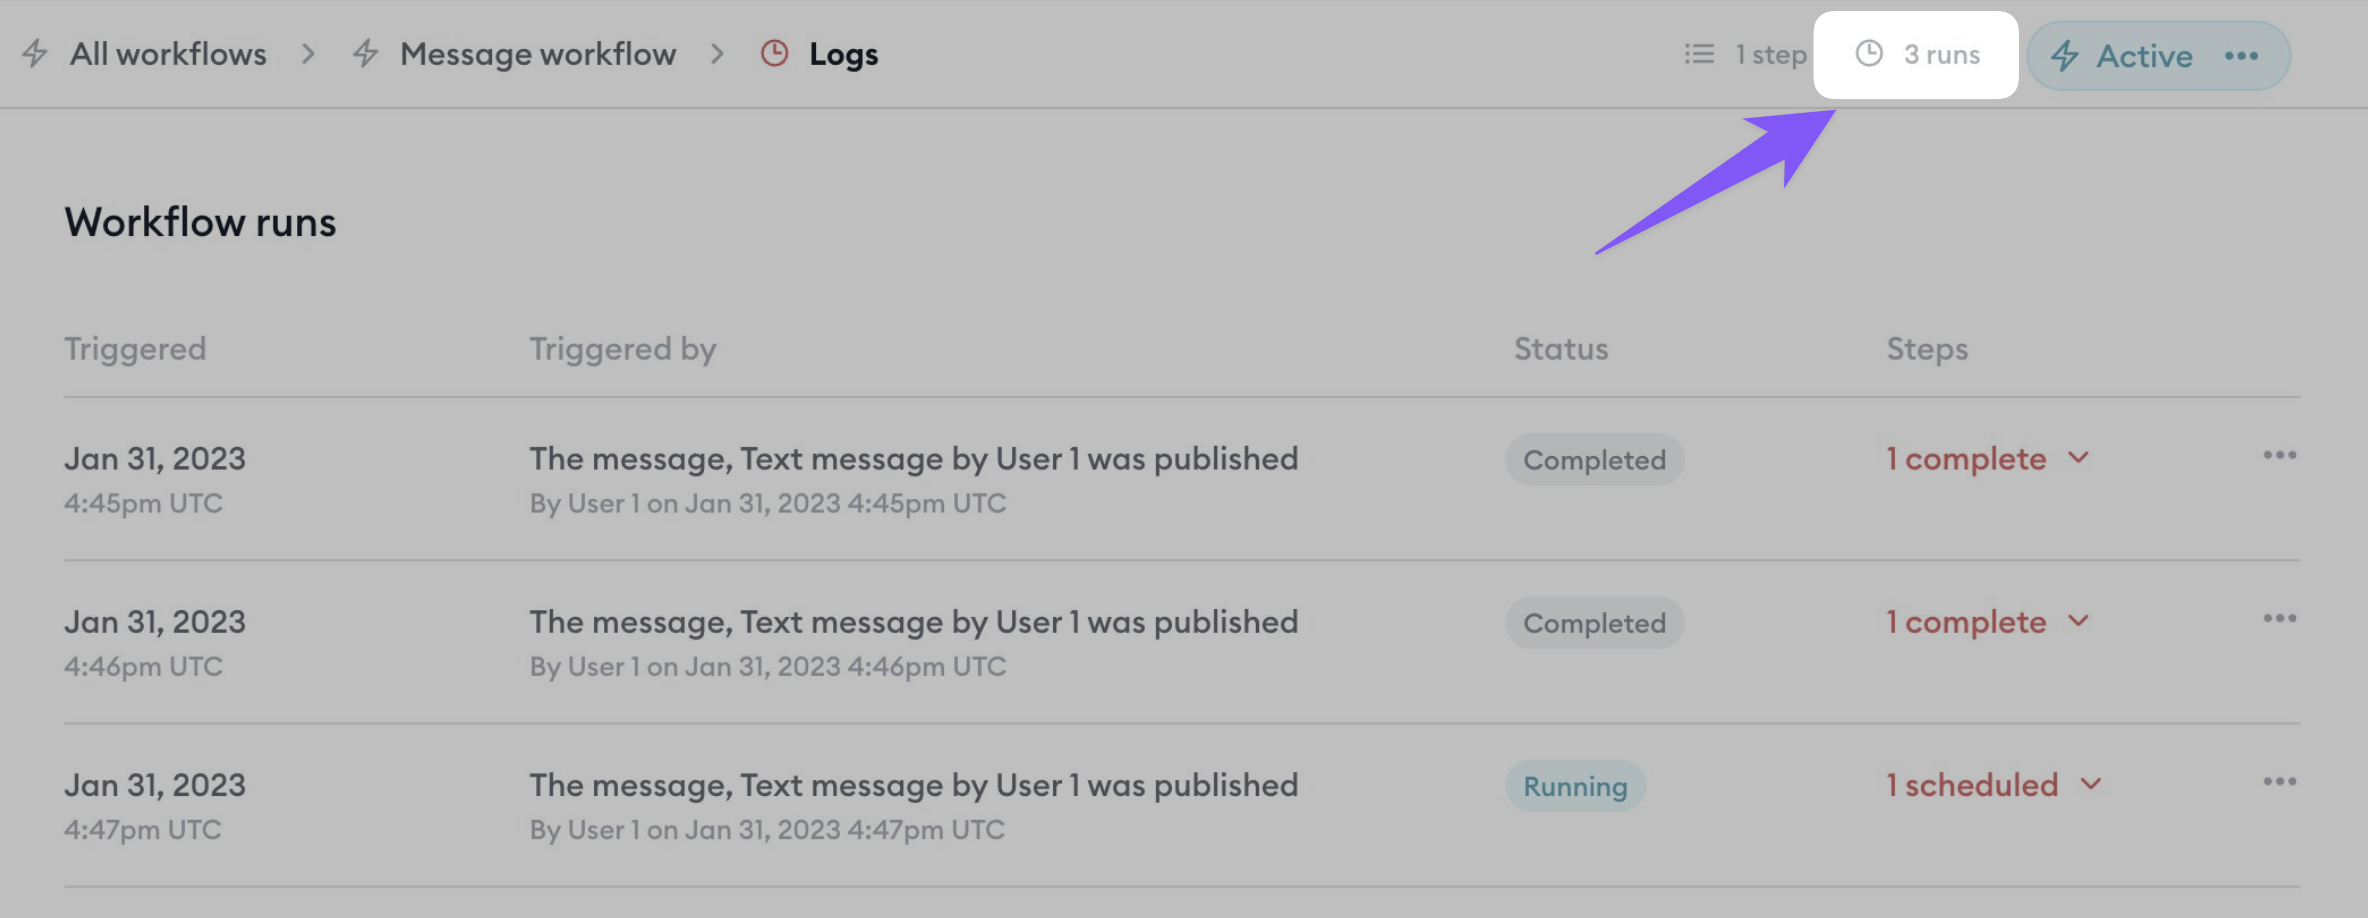
Task: Open the 3 runs tab
Action: tap(1916, 55)
